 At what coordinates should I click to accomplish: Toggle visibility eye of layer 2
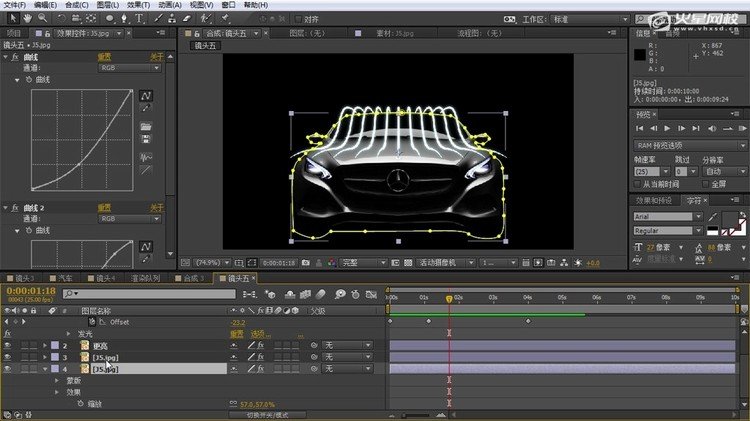click(7, 345)
